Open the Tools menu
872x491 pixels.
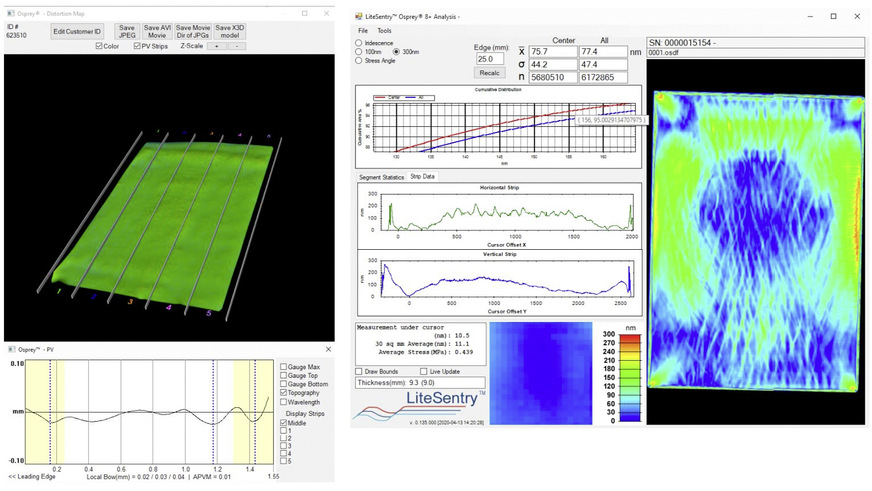pyautogui.click(x=384, y=31)
